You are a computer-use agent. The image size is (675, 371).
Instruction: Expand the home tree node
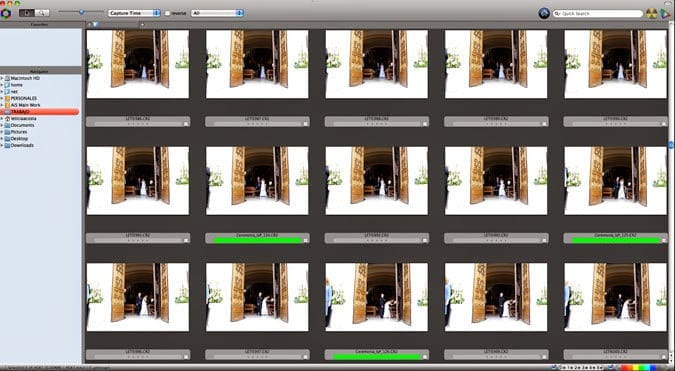click(x=2, y=85)
